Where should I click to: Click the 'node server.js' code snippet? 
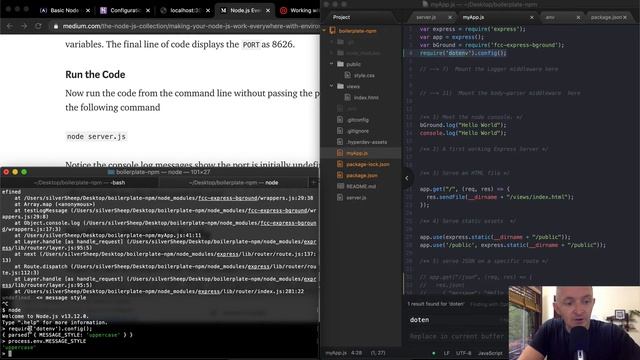(96, 137)
